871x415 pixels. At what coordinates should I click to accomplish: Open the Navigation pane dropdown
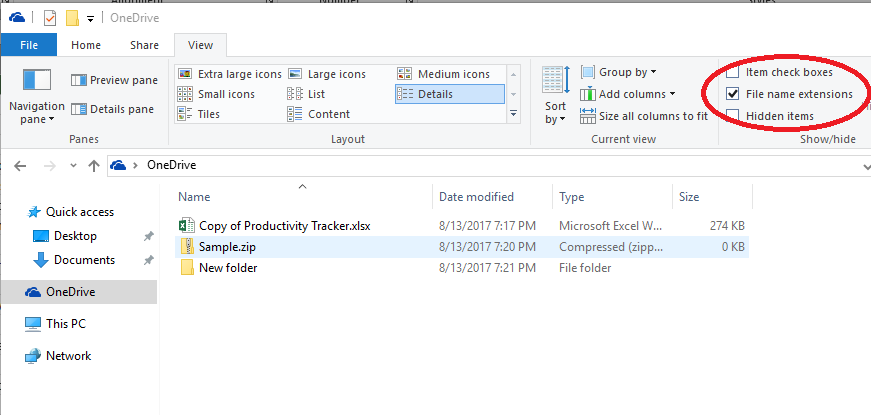(x=37, y=94)
